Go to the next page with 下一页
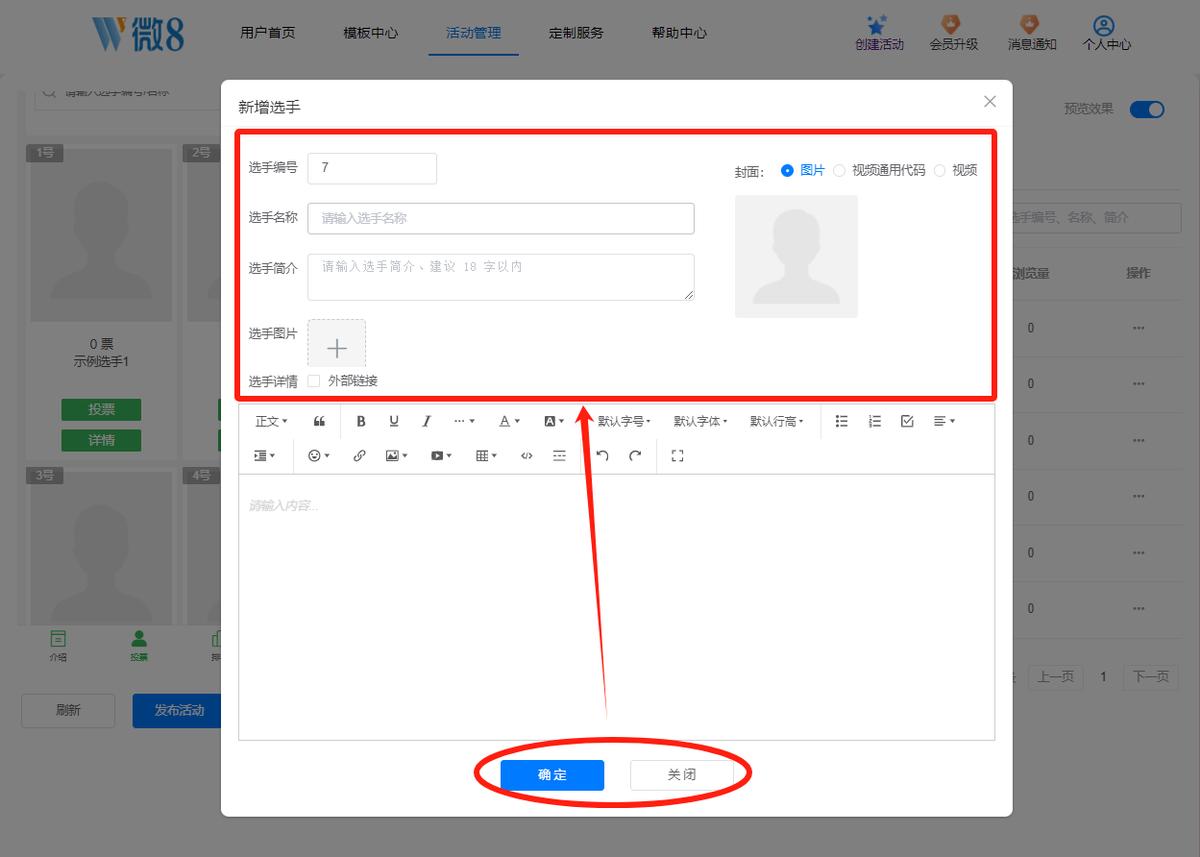 1150,677
